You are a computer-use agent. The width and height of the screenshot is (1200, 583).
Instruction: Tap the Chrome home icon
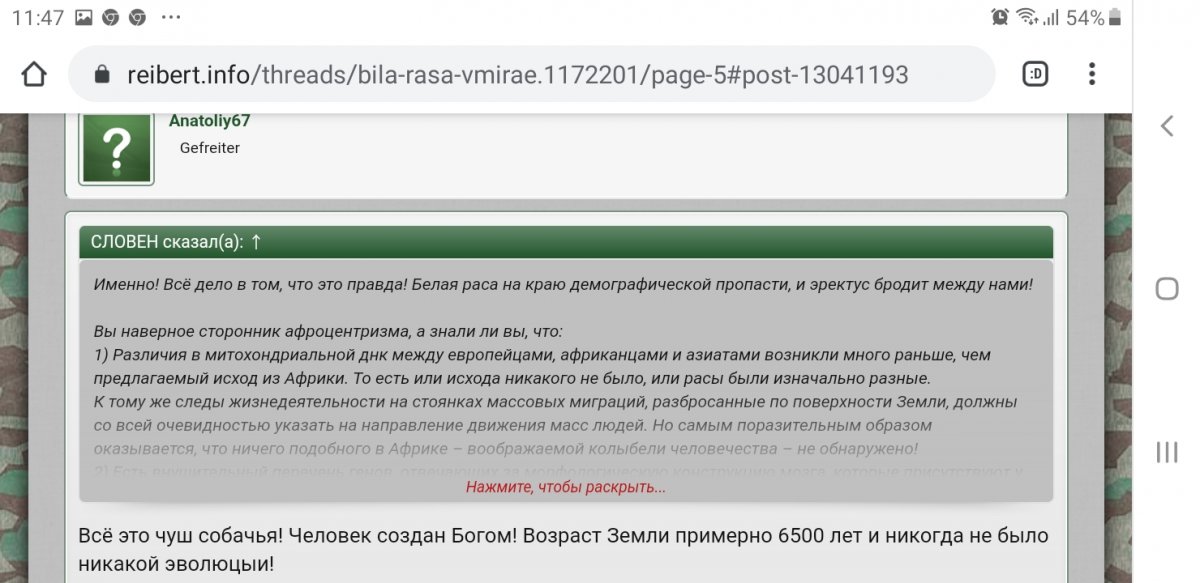[34, 74]
